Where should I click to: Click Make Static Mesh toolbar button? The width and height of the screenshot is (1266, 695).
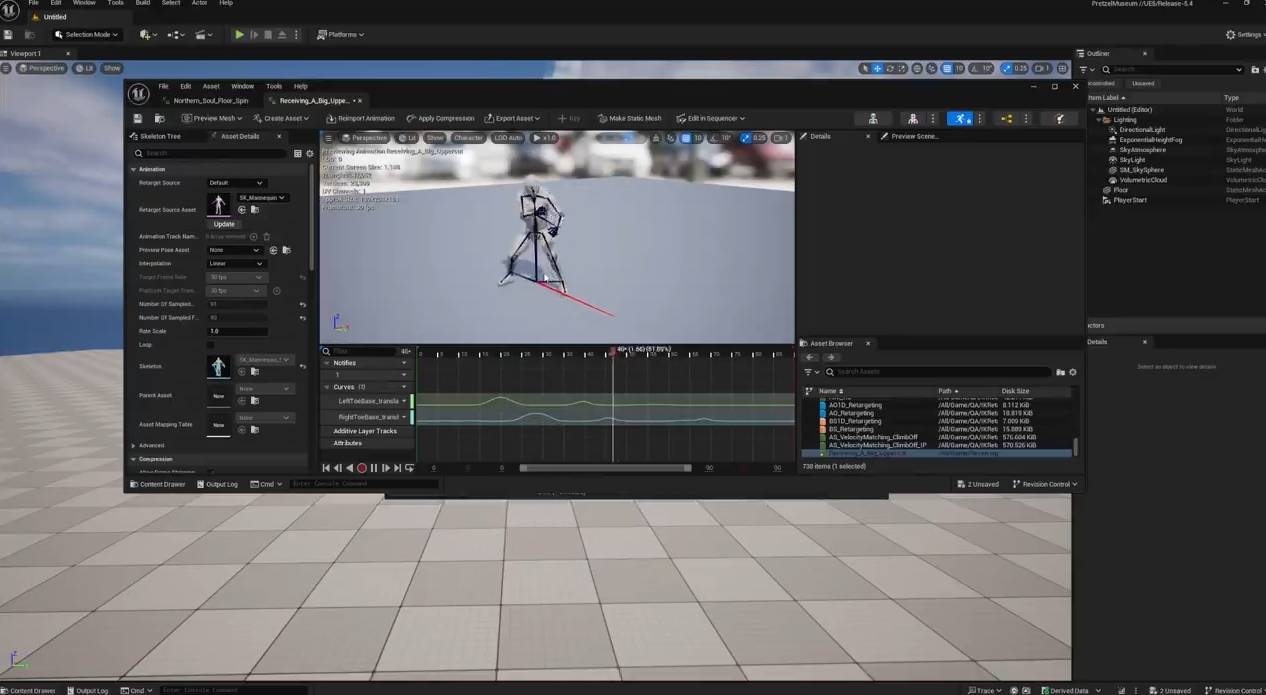(x=629, y=118)
